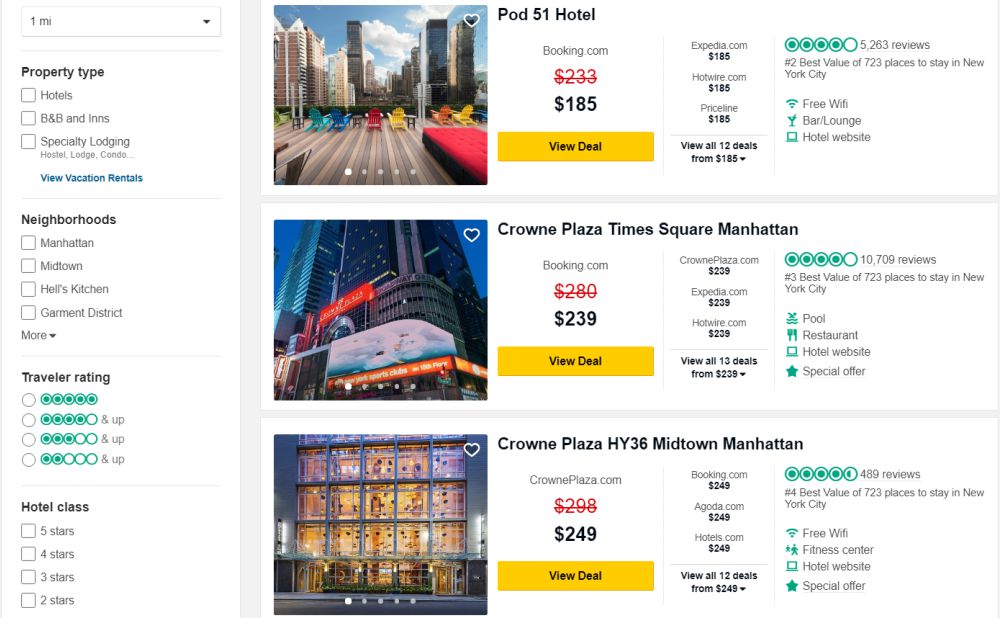The image size is (1000, 618).
Task: Select the five-bubble traveler rating option
Action: click(29, 400)
